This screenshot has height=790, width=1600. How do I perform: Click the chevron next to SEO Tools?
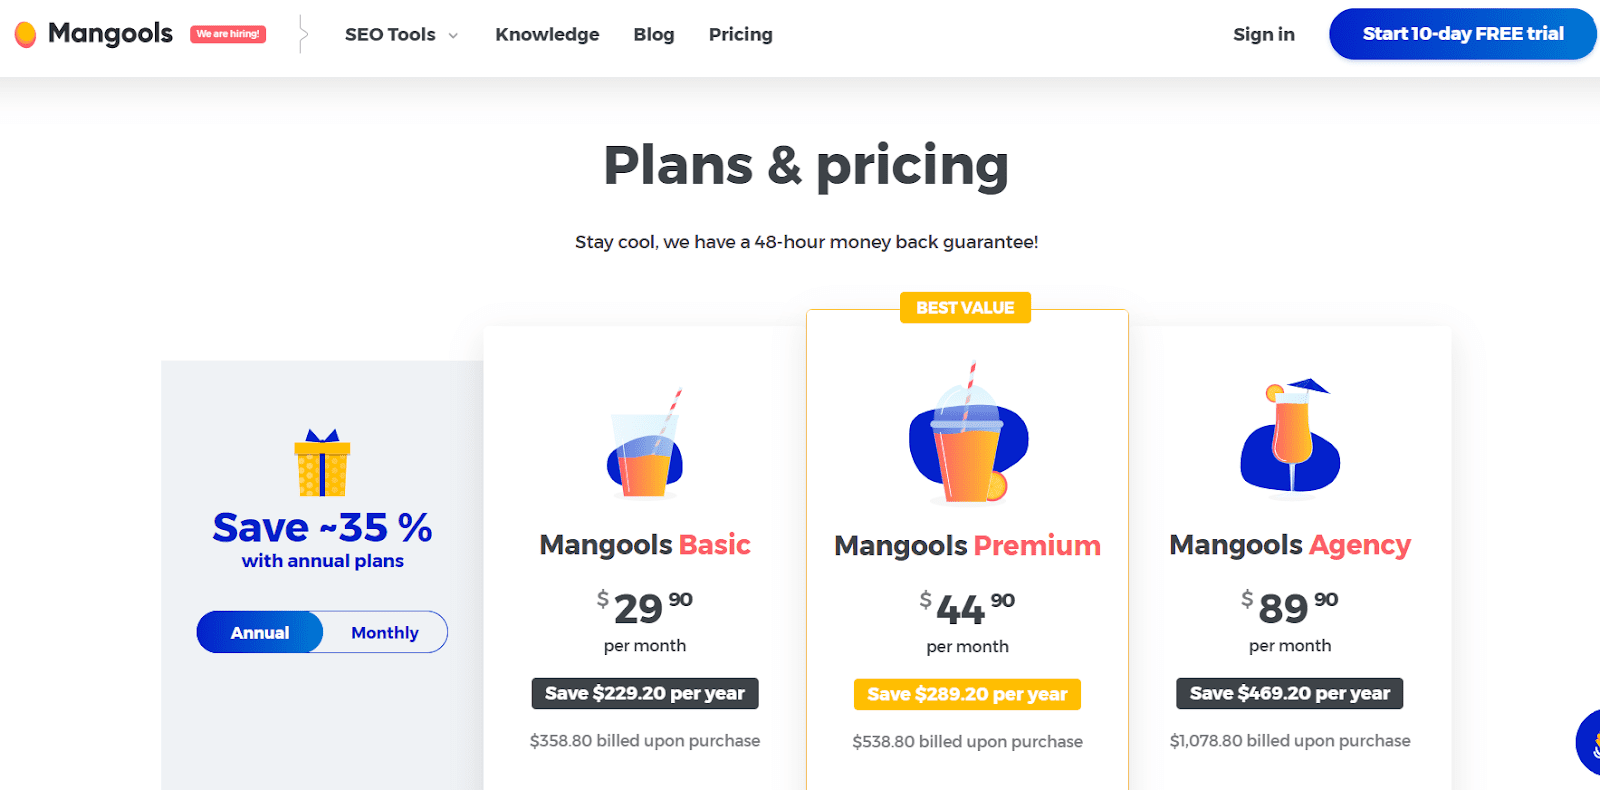click(453, 35)
